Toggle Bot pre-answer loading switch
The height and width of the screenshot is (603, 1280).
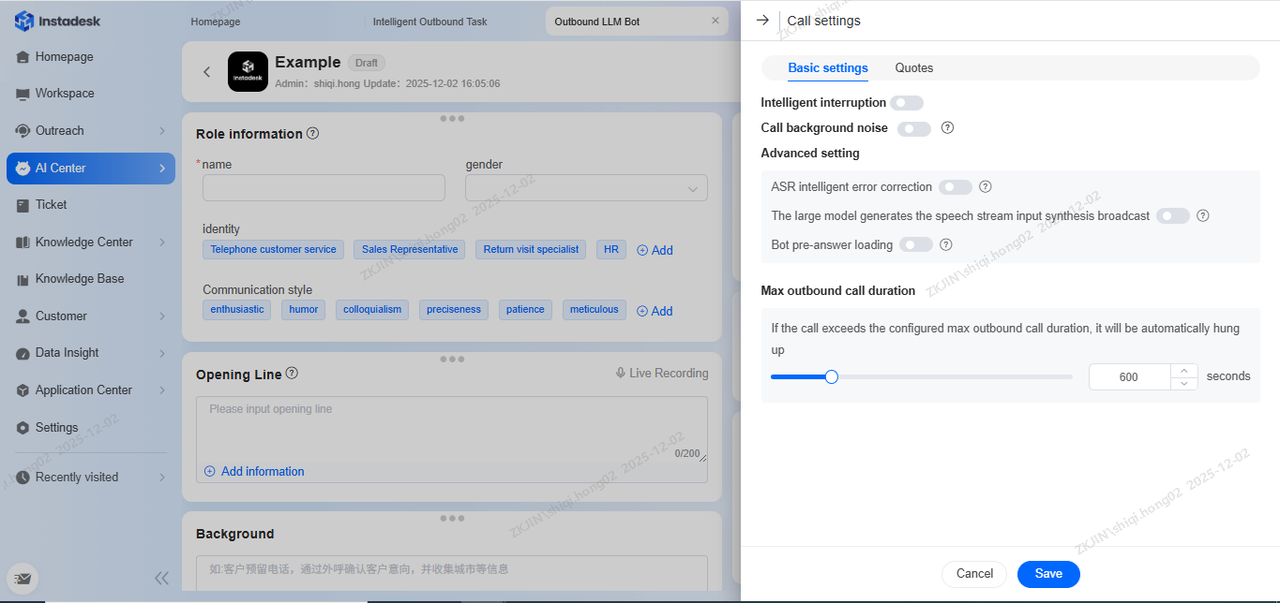pos(915,245)
